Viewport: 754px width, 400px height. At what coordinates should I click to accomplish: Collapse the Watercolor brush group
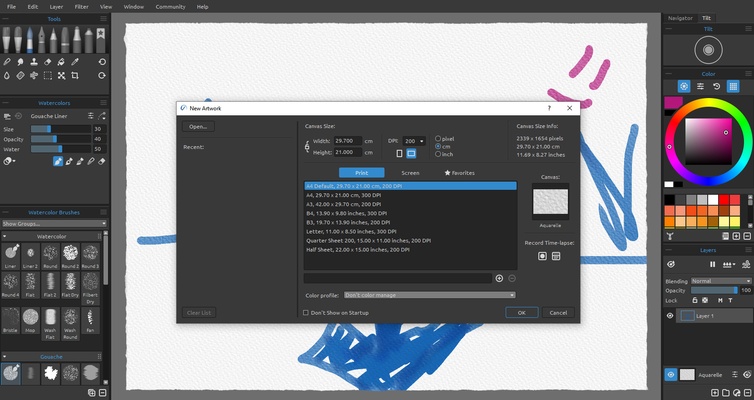point(4,237)
